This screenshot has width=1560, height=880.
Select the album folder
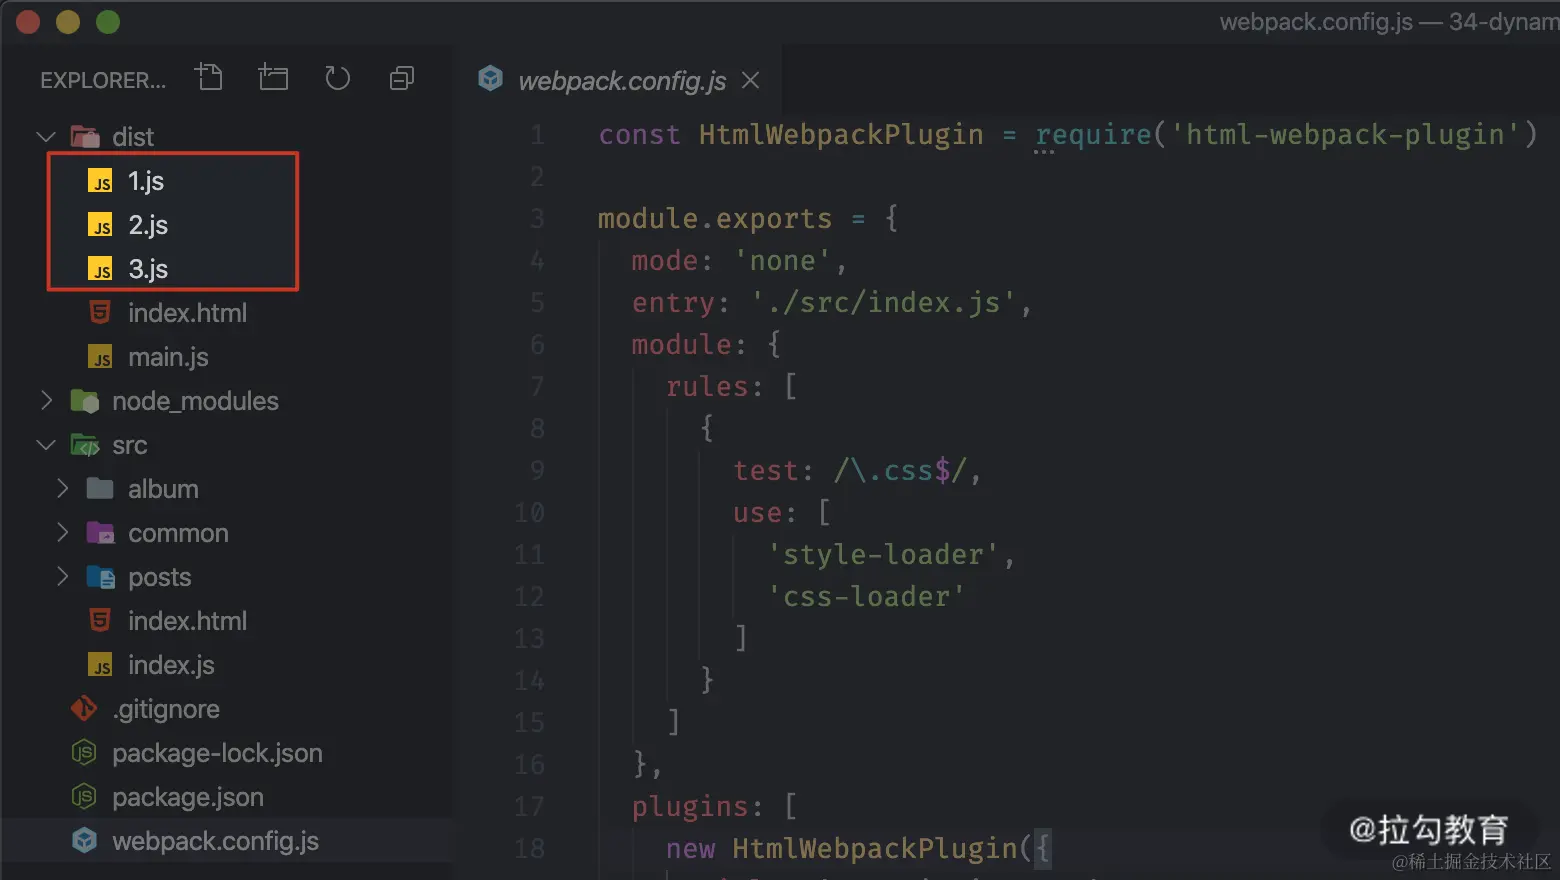click(163, 489)
